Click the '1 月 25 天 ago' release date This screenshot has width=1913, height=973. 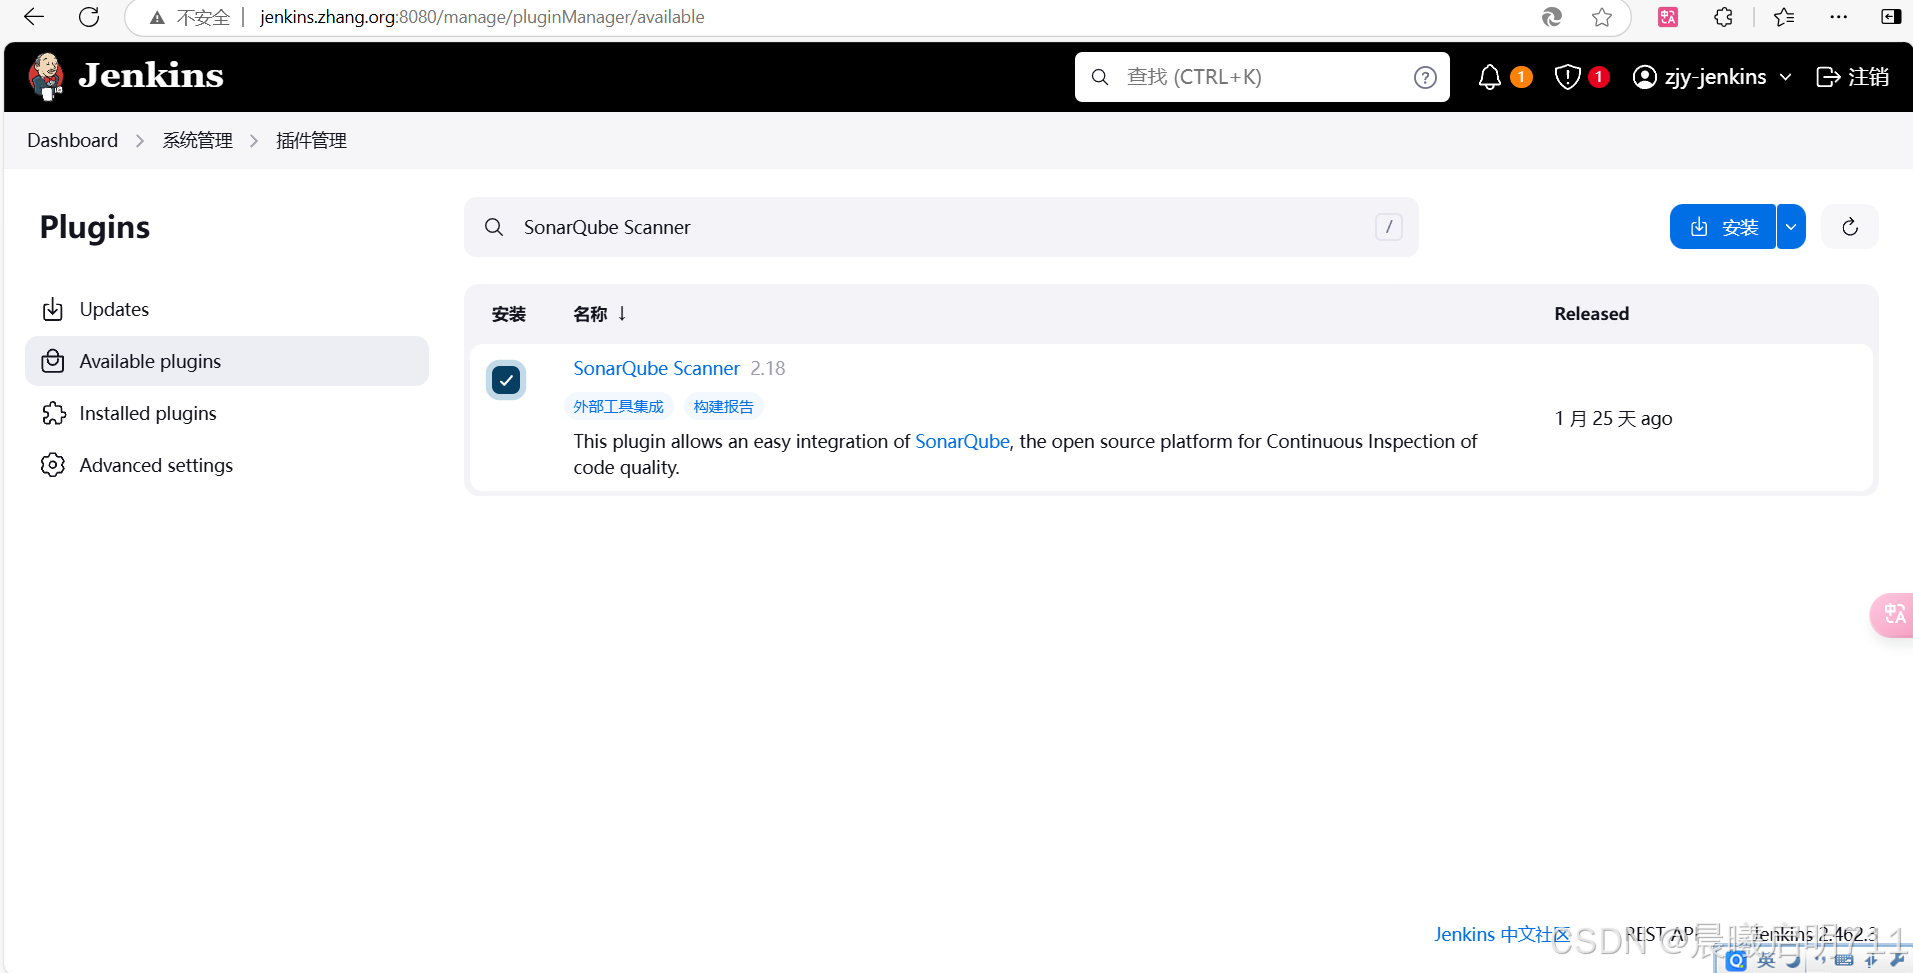(x=1613, y=419)
